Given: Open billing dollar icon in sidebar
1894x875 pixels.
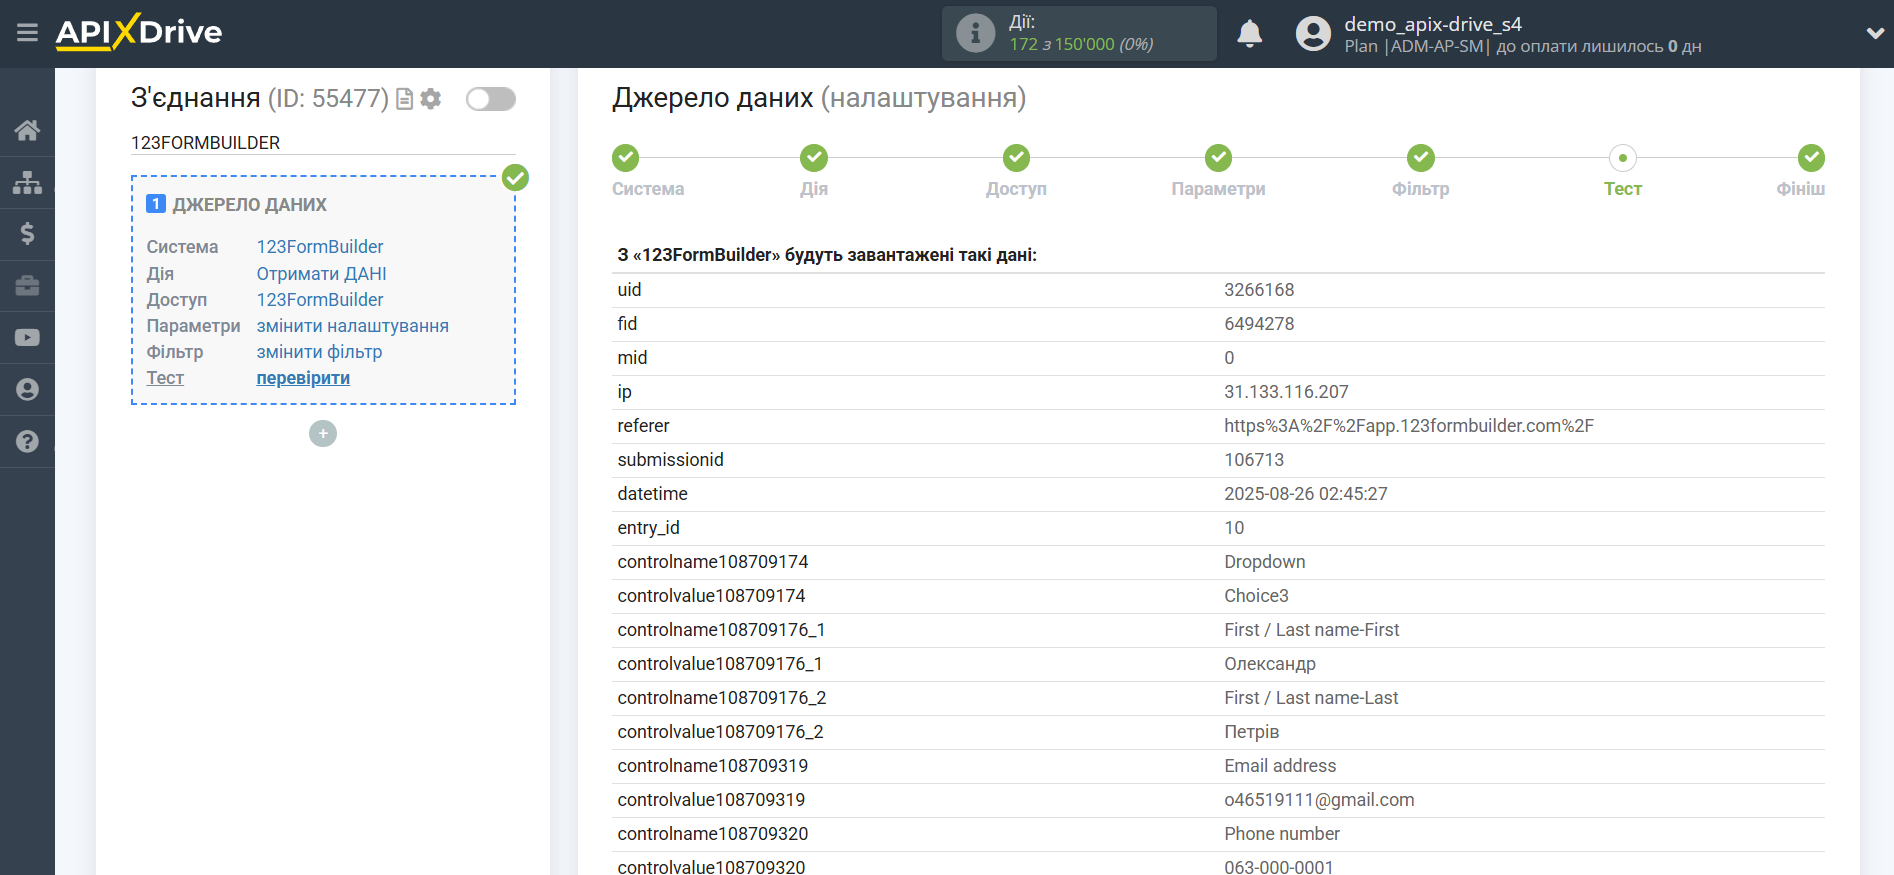Looking at the screenshot, I should pyautogui.click(x=27, y=234).
